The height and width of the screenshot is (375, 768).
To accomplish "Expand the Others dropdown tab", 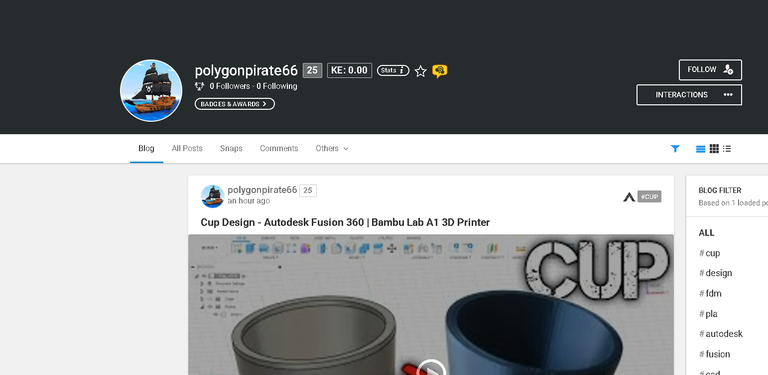I will click(x=332, y=148).
